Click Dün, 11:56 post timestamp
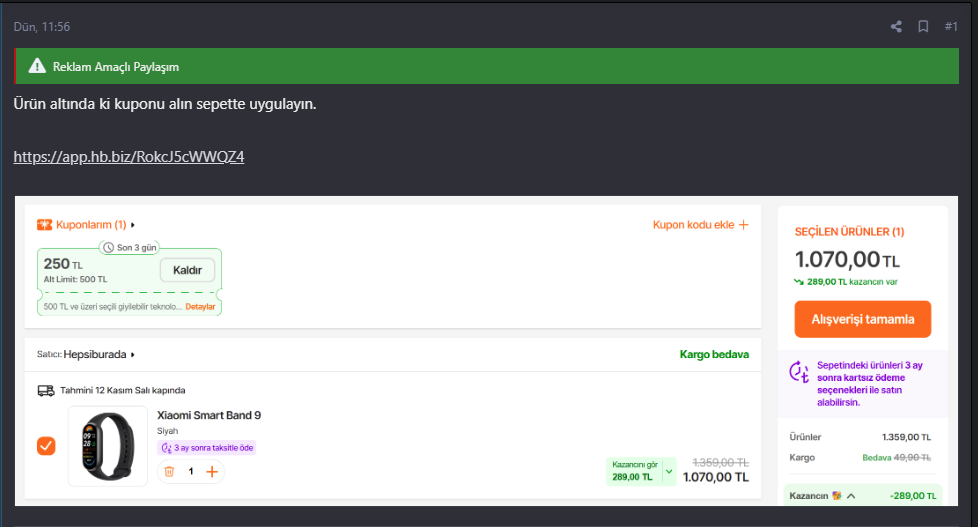This screenshot has width=978, height=527. coord(42,27)
